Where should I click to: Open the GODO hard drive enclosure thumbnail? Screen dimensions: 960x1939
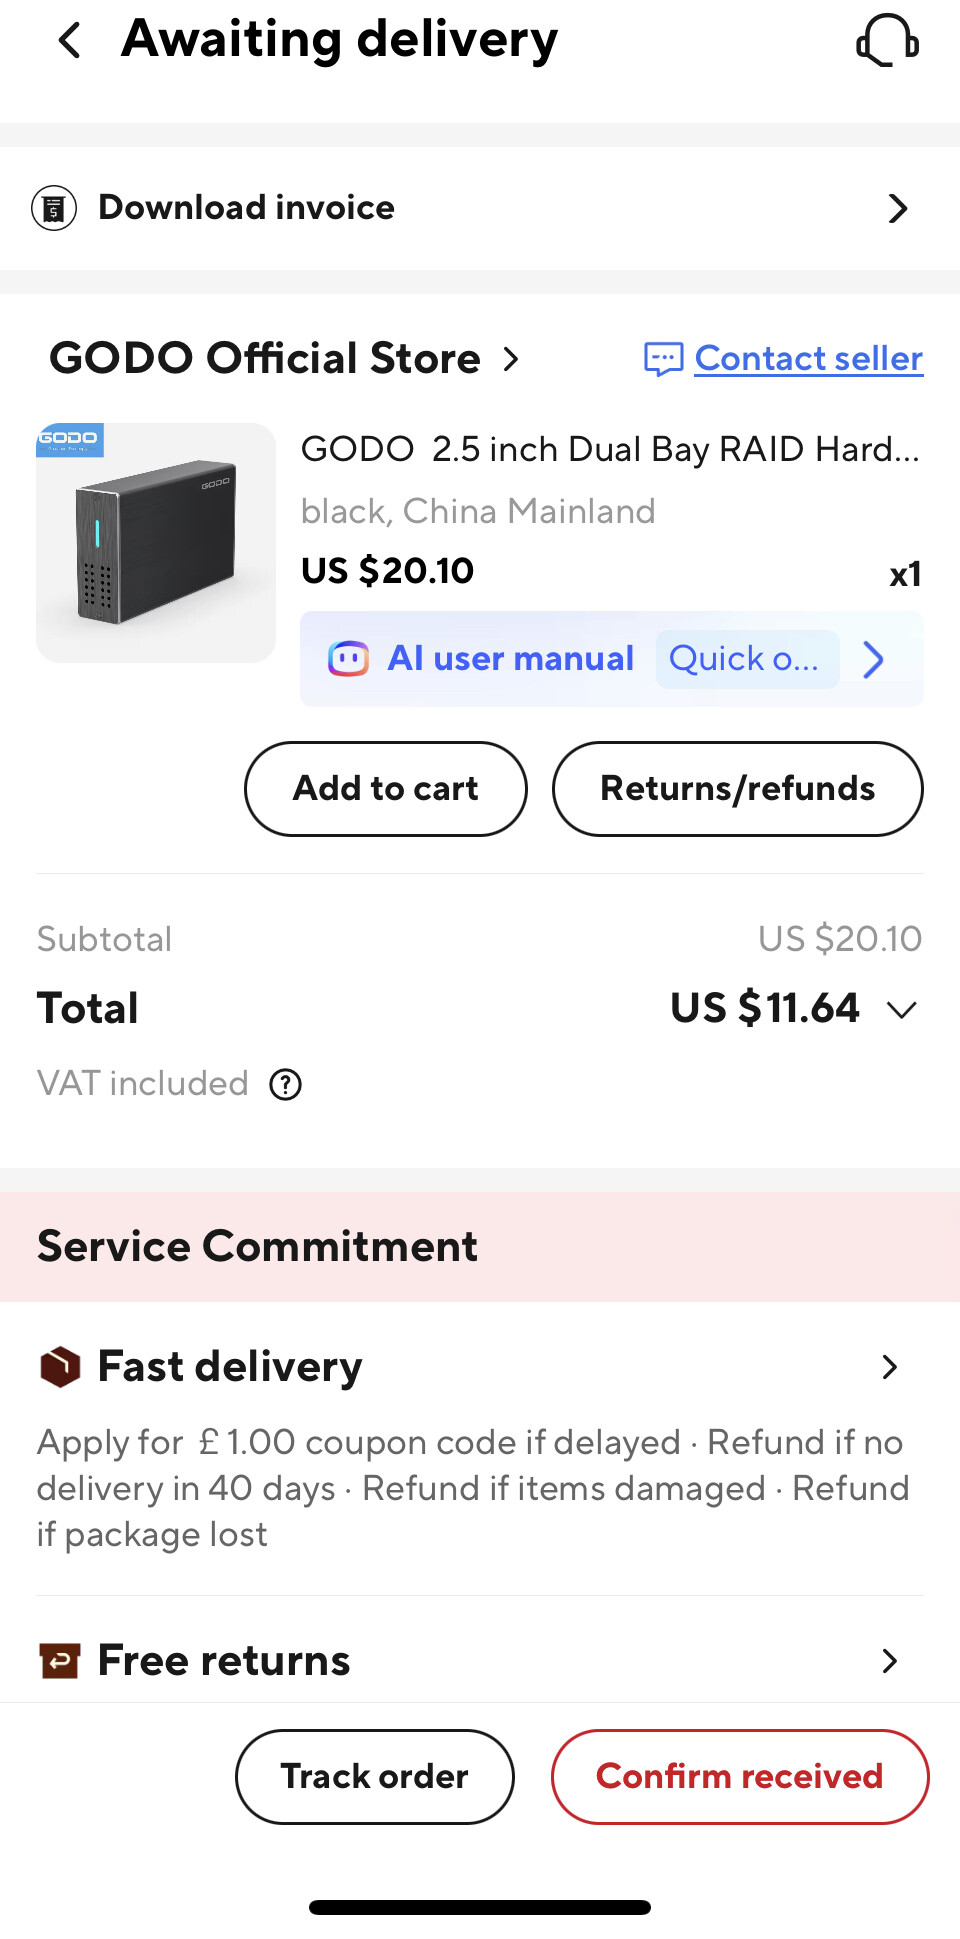tap(156, 543)
